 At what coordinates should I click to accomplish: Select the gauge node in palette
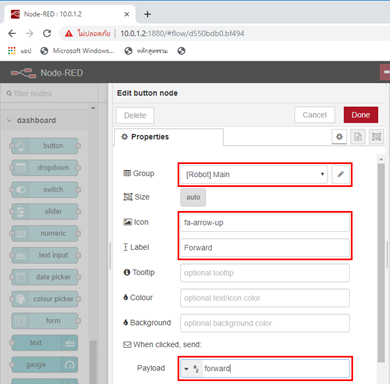(44, 365)
